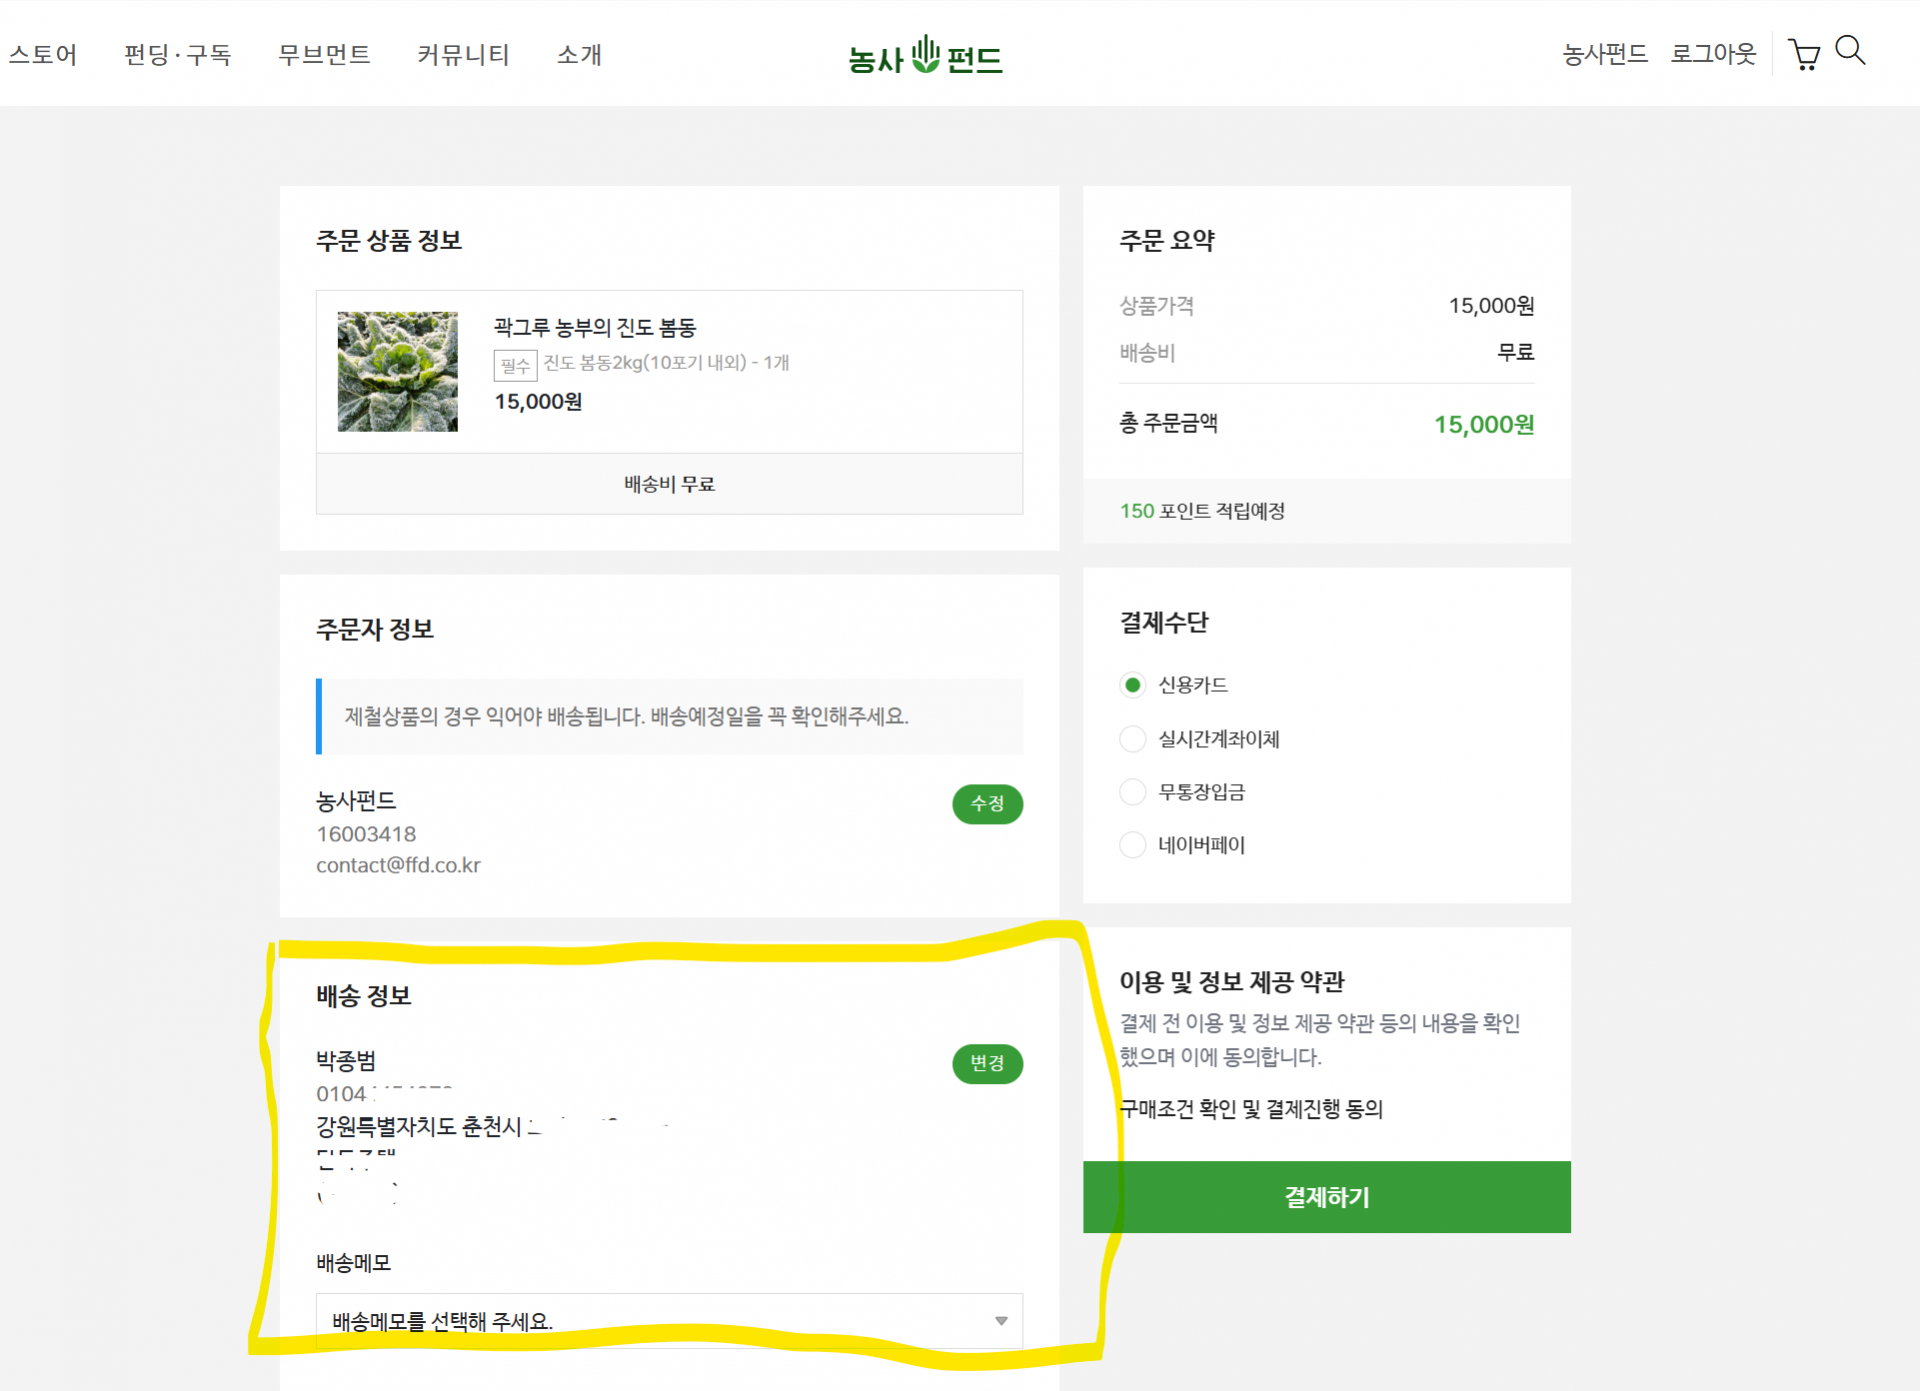Click the 농사펀드 center logo
The image size is (1920, 1391).
(925, 56)
